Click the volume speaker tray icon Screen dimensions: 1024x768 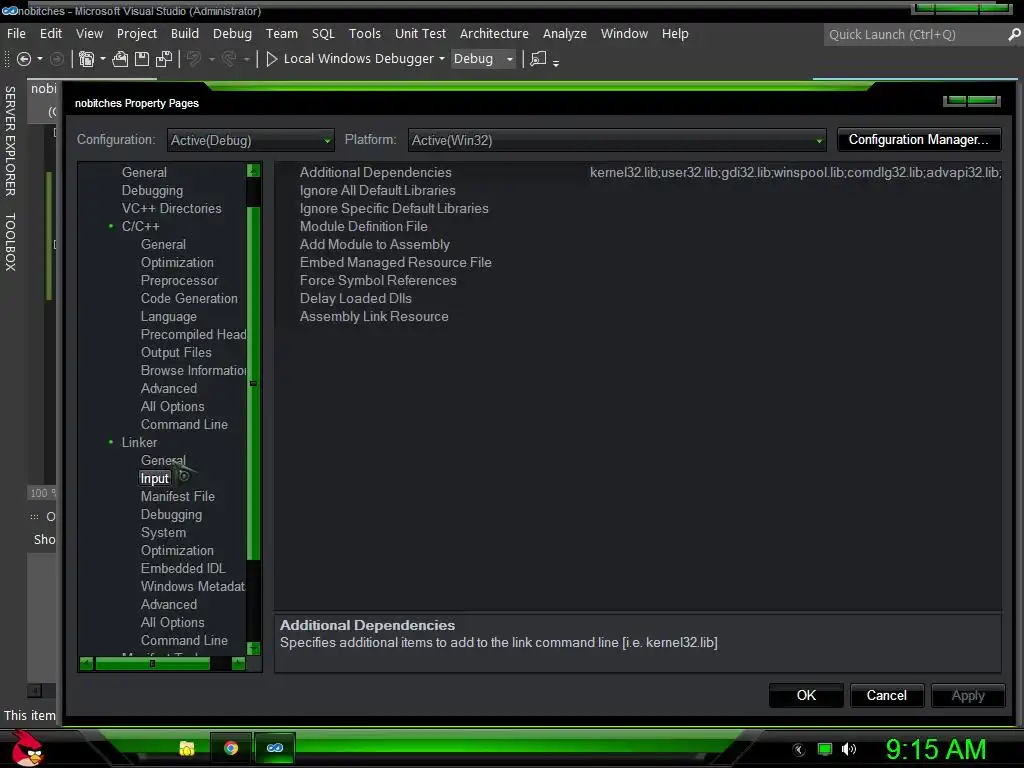[x=848, y=749]
